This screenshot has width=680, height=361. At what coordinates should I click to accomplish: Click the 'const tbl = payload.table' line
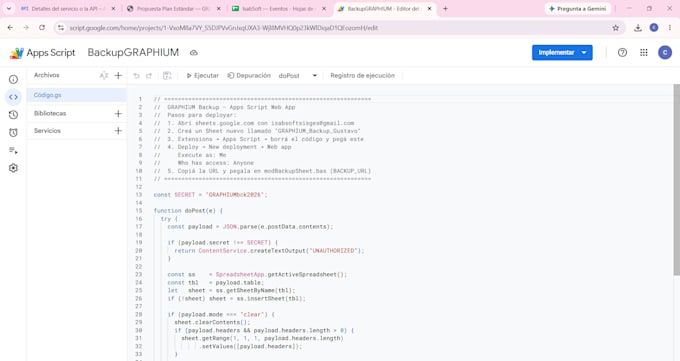(x=216, y=282)
